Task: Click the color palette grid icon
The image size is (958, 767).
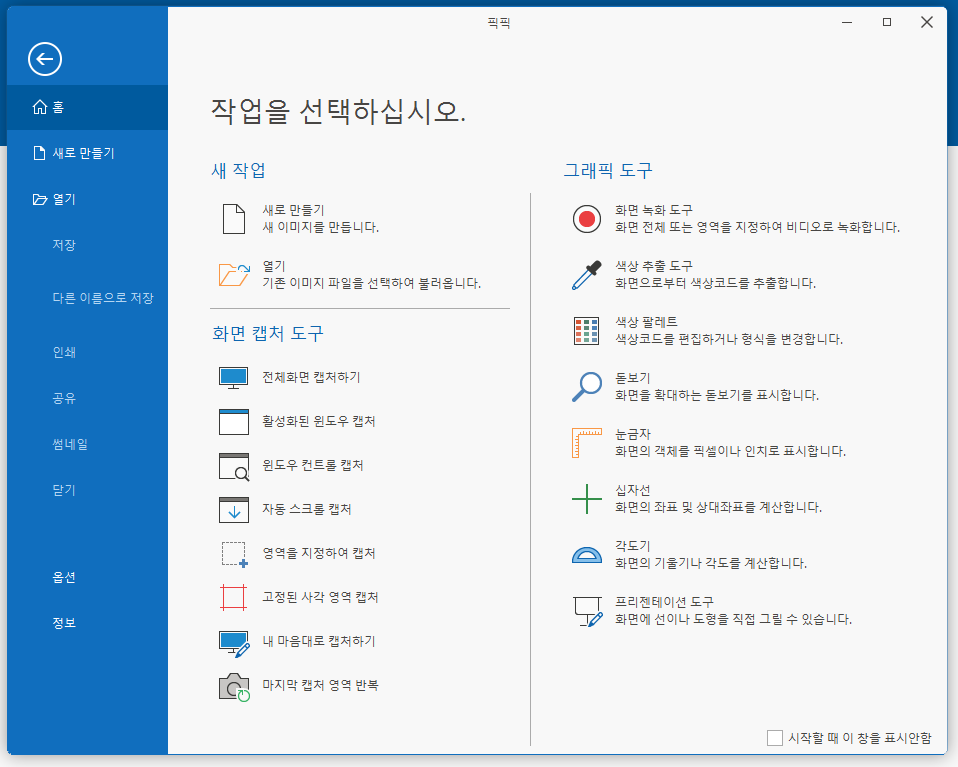Action: point(587,331)
